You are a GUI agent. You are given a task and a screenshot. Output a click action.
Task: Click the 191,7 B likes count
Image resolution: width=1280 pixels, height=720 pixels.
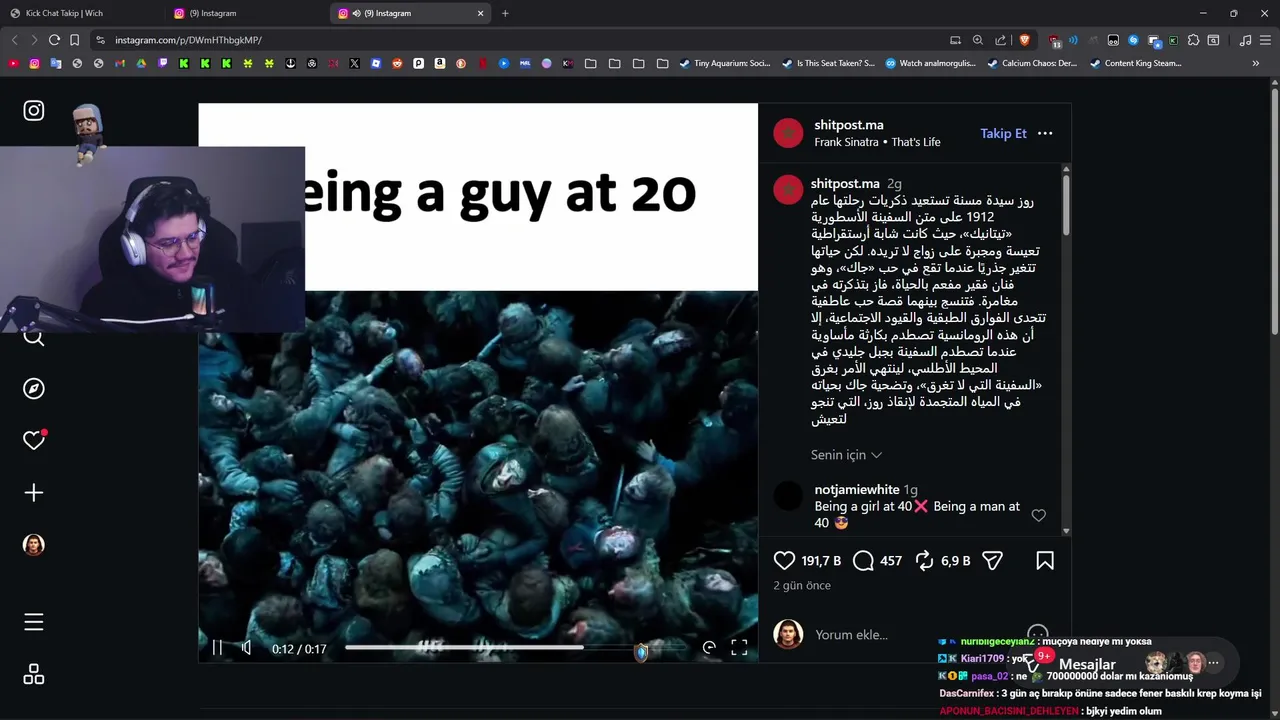[x=821, y=561]
